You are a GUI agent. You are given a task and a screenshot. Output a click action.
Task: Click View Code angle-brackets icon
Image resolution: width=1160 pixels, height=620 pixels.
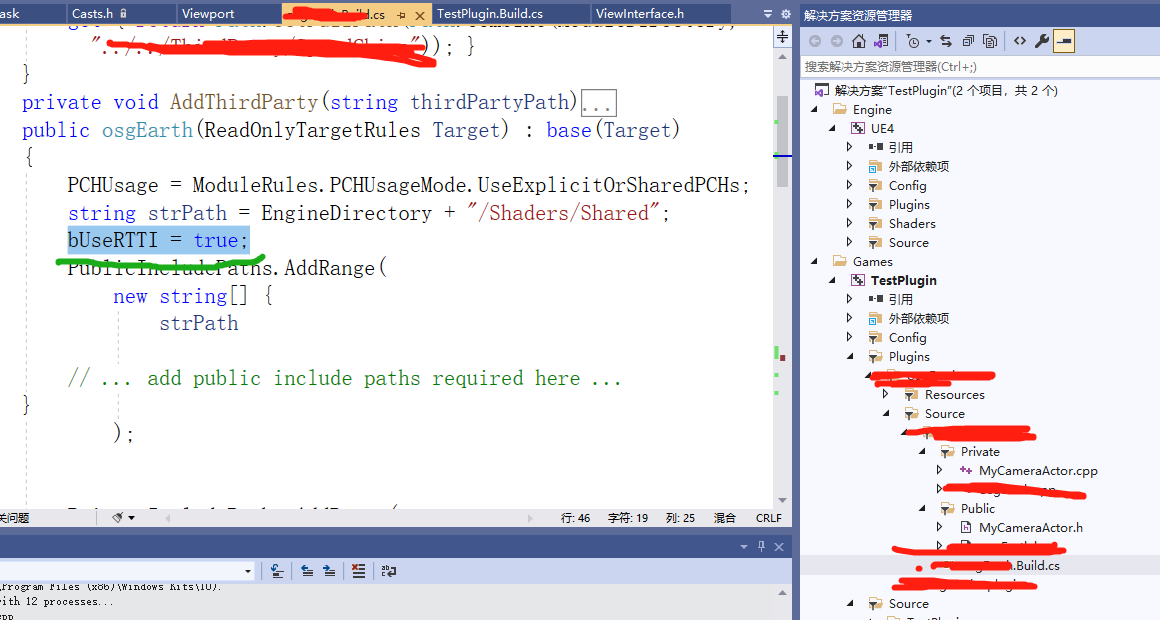(1020, 41)
